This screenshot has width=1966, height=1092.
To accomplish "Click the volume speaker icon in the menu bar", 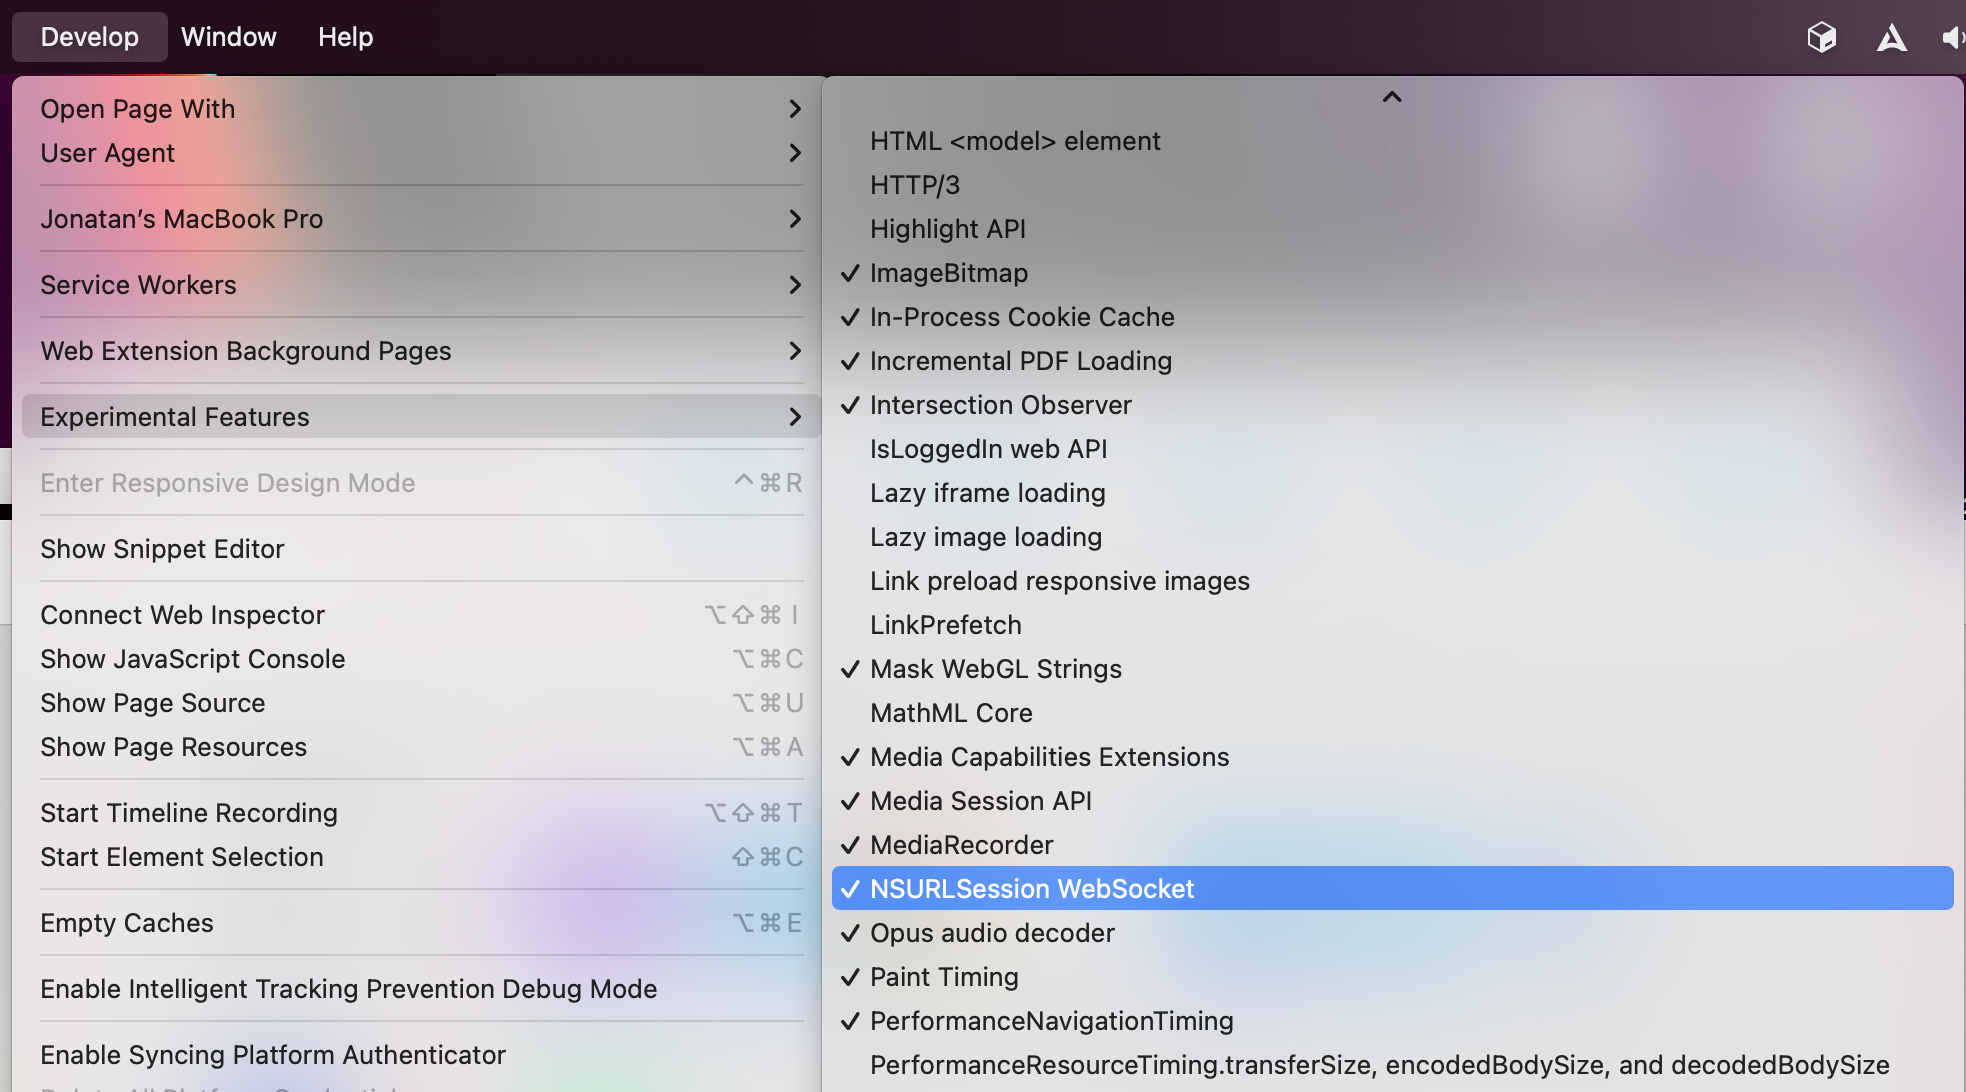I will point(1952,38).
